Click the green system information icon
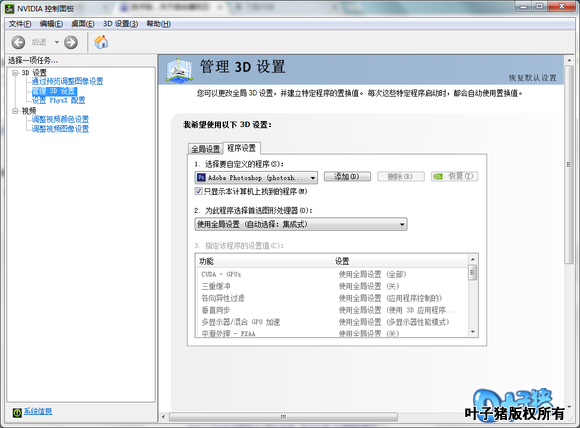Screen dimensions: 580x428 pos(17,412)
